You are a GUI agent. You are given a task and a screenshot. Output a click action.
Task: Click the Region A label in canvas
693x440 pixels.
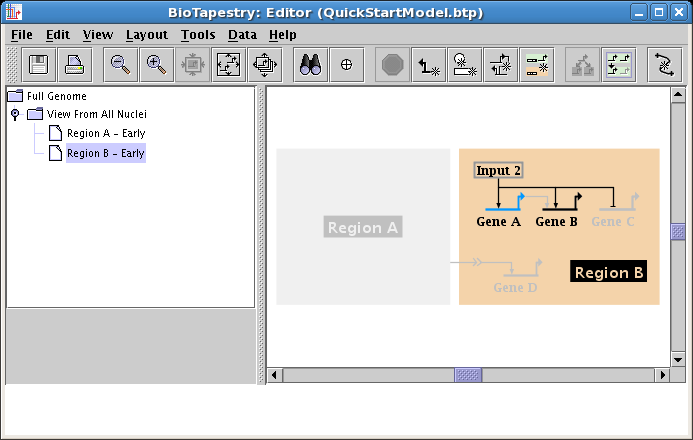tap(363, 228)
